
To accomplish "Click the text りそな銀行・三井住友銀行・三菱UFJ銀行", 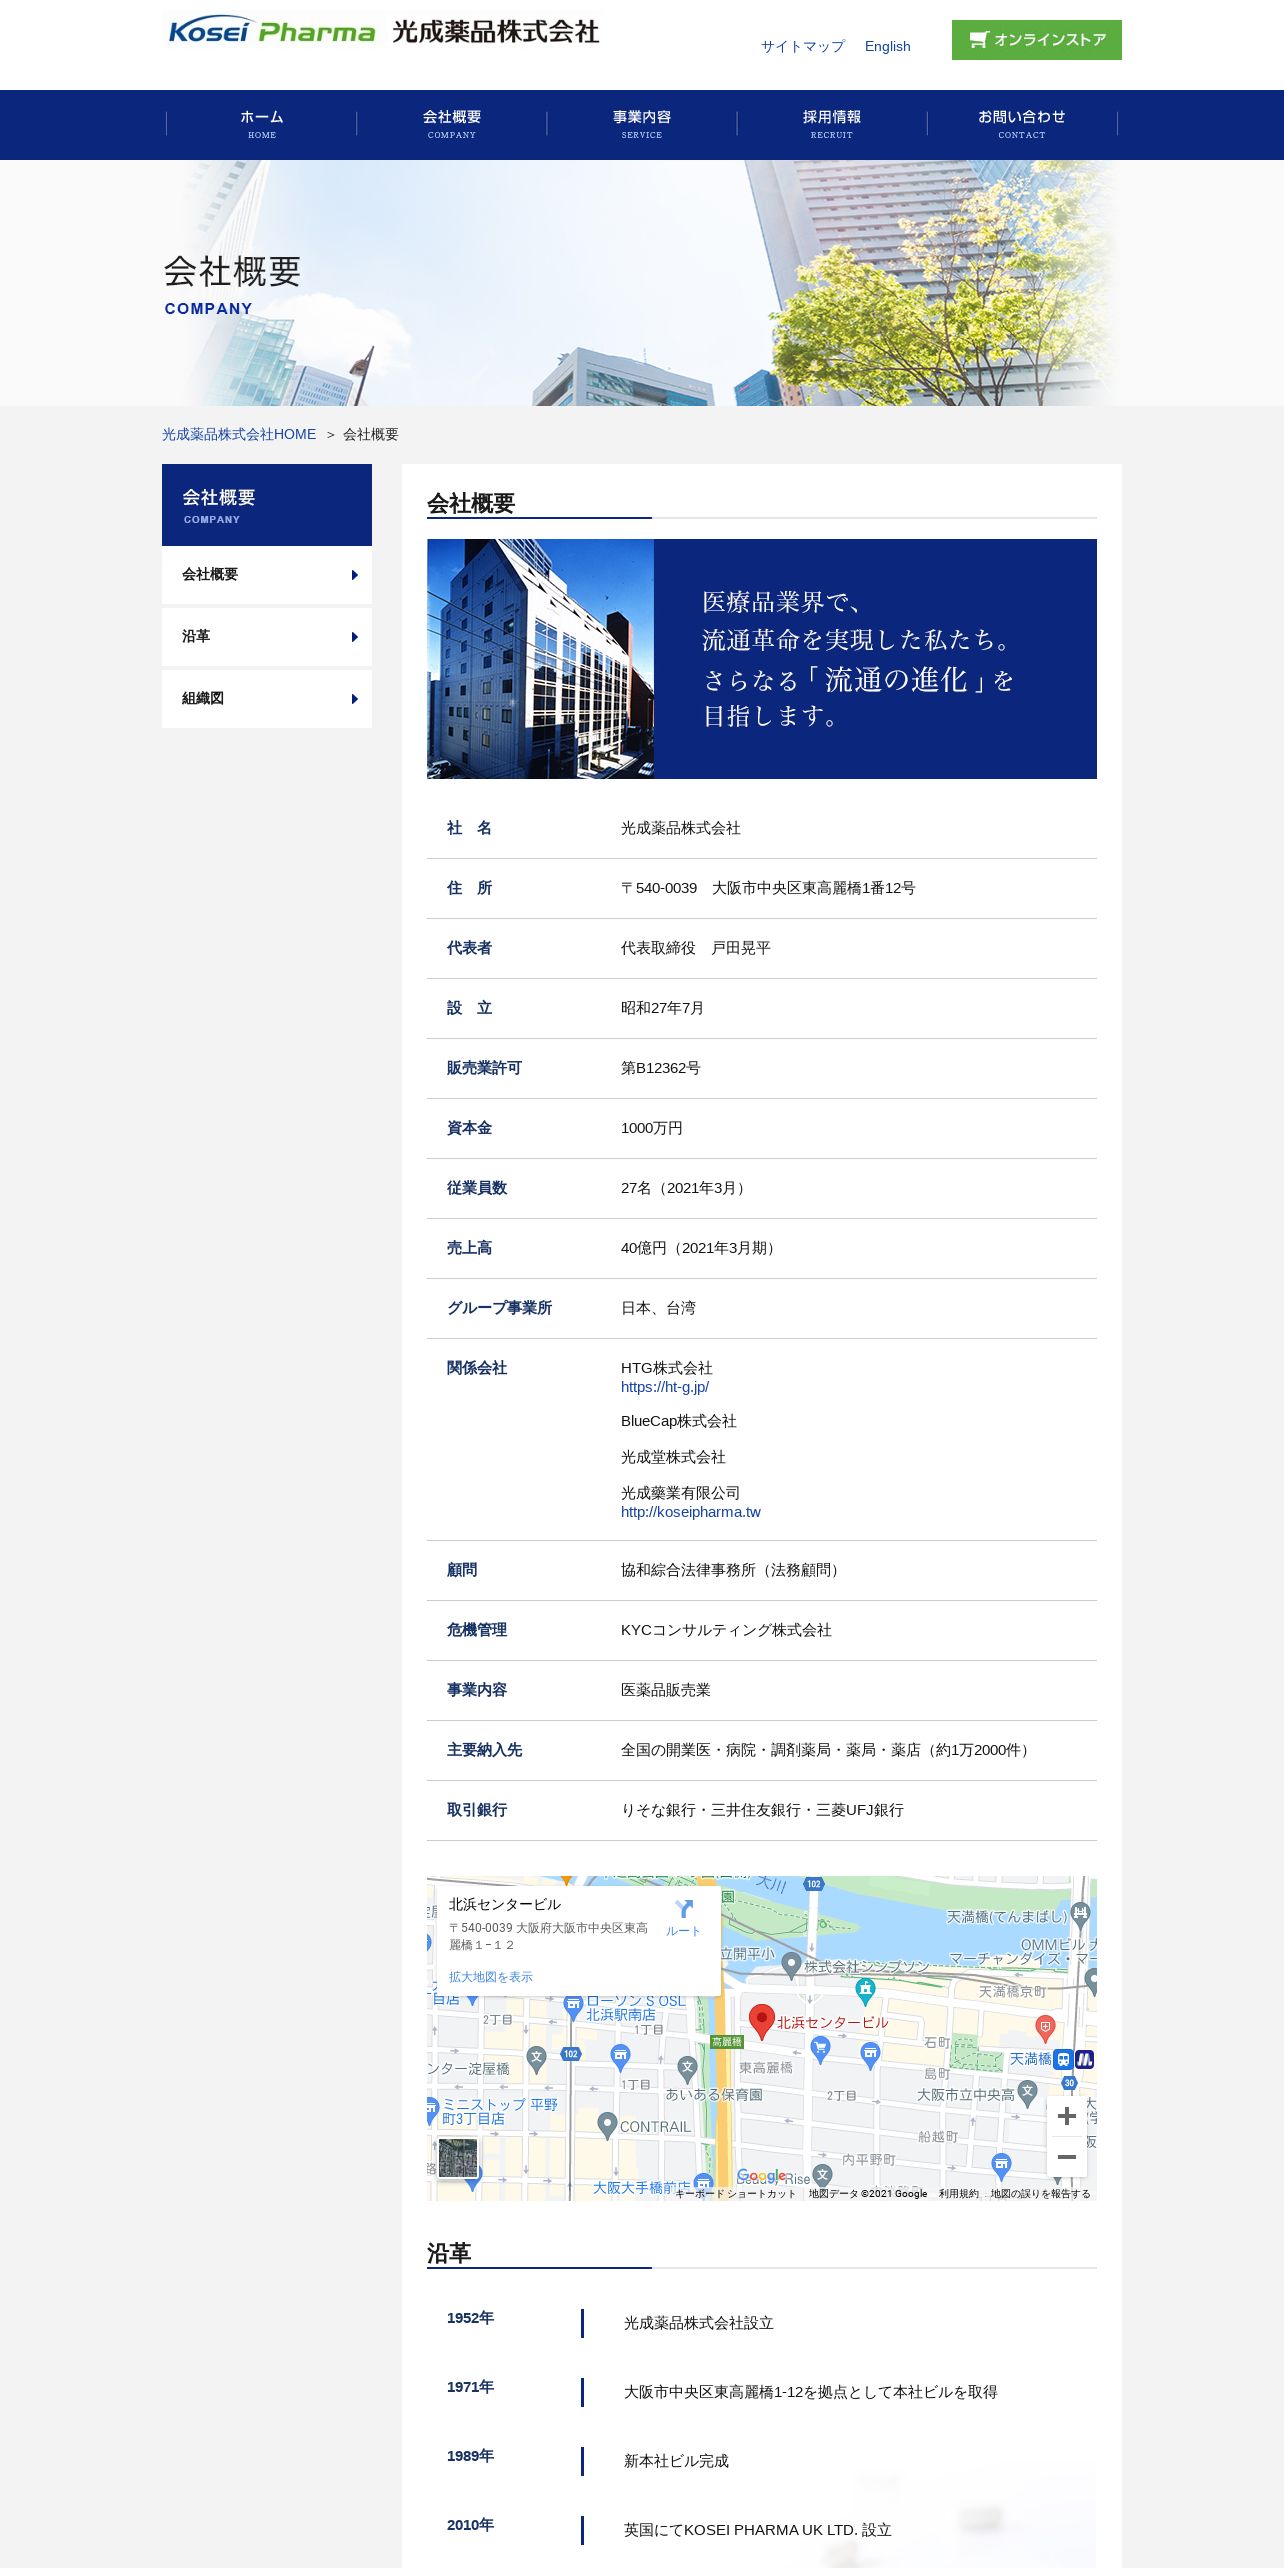I will (x=762, y=1810).
